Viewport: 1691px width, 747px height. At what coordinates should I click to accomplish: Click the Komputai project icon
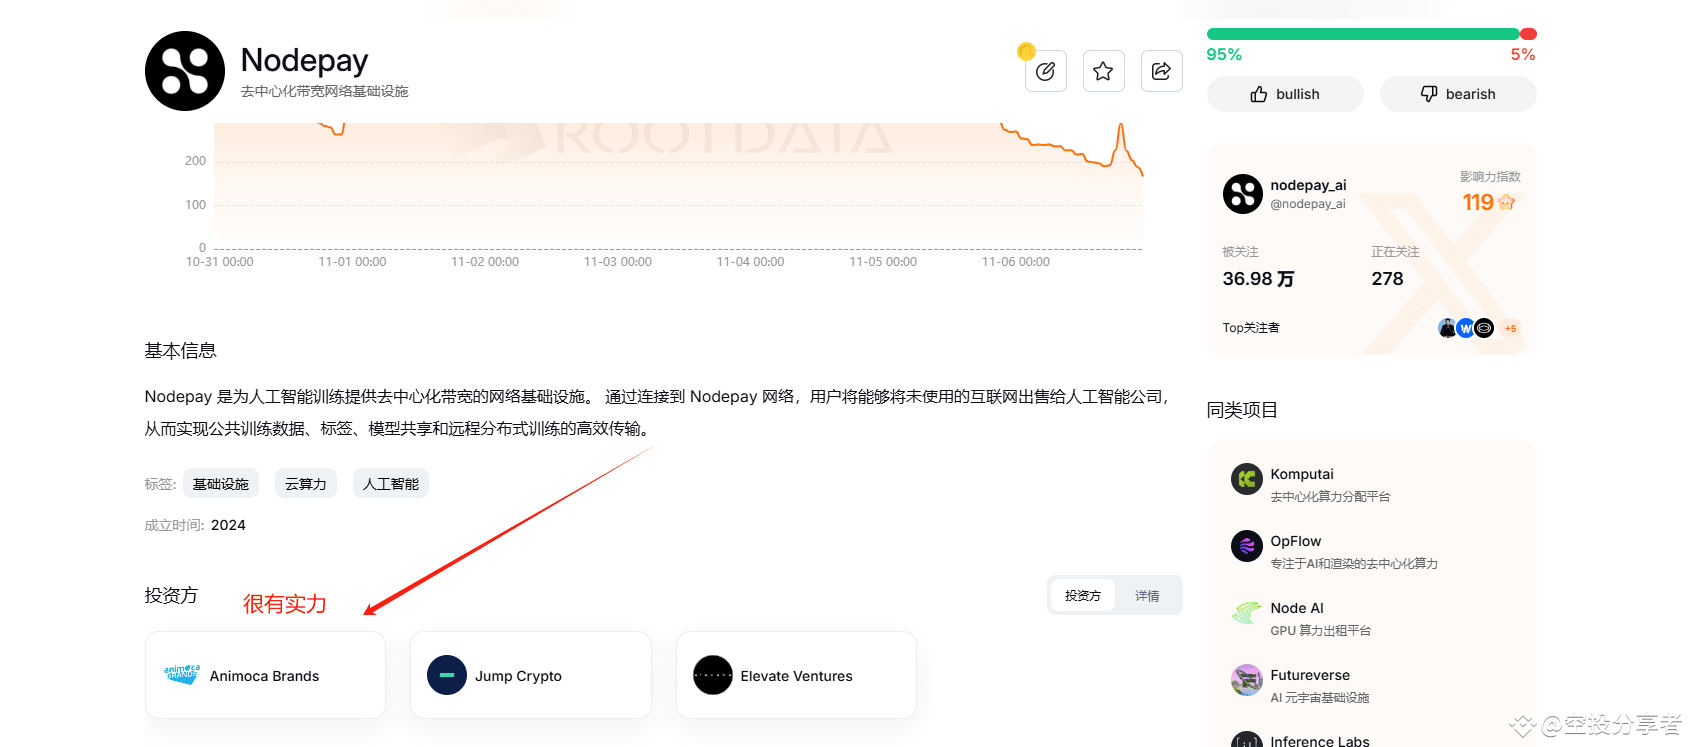1247,479
